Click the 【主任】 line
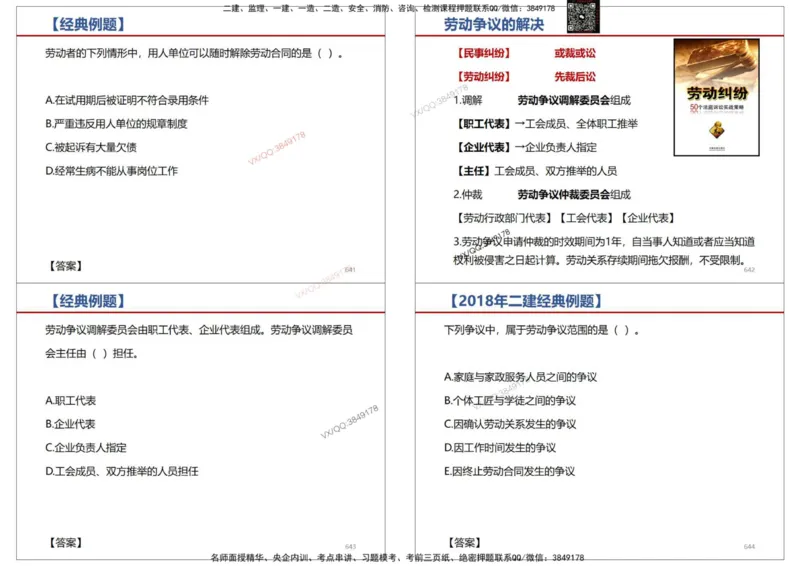This screenshot has width=800, height=566. [x=536, y=171]
